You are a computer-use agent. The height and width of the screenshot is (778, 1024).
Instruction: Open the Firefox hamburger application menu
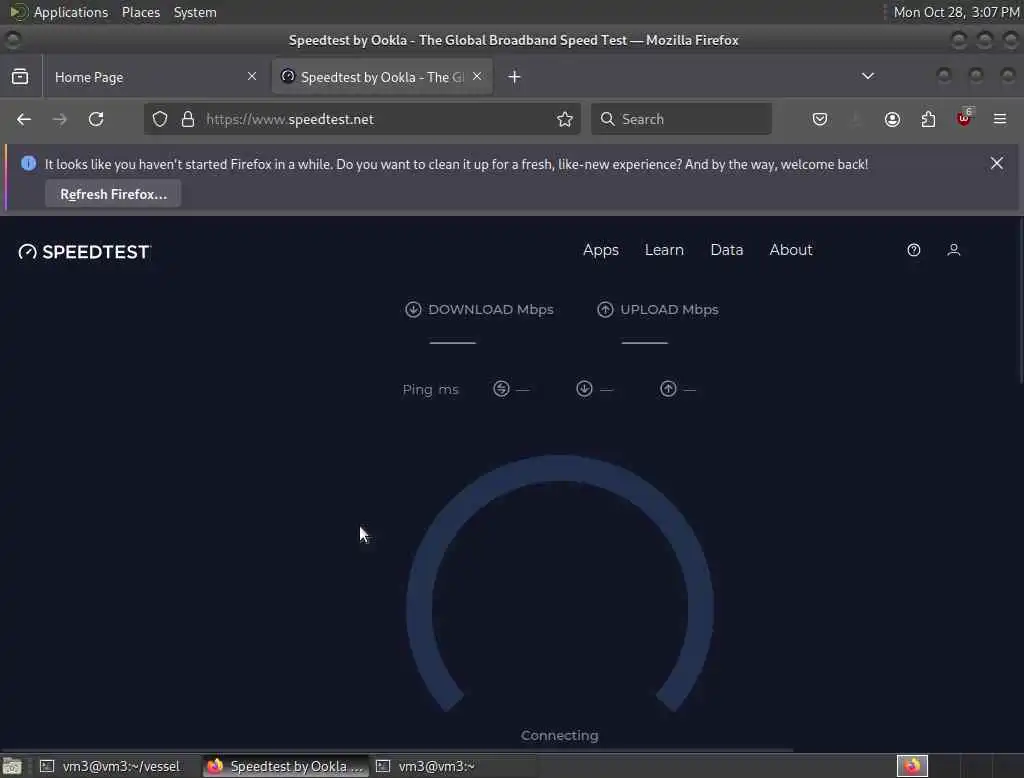[x=1000, y=119]
